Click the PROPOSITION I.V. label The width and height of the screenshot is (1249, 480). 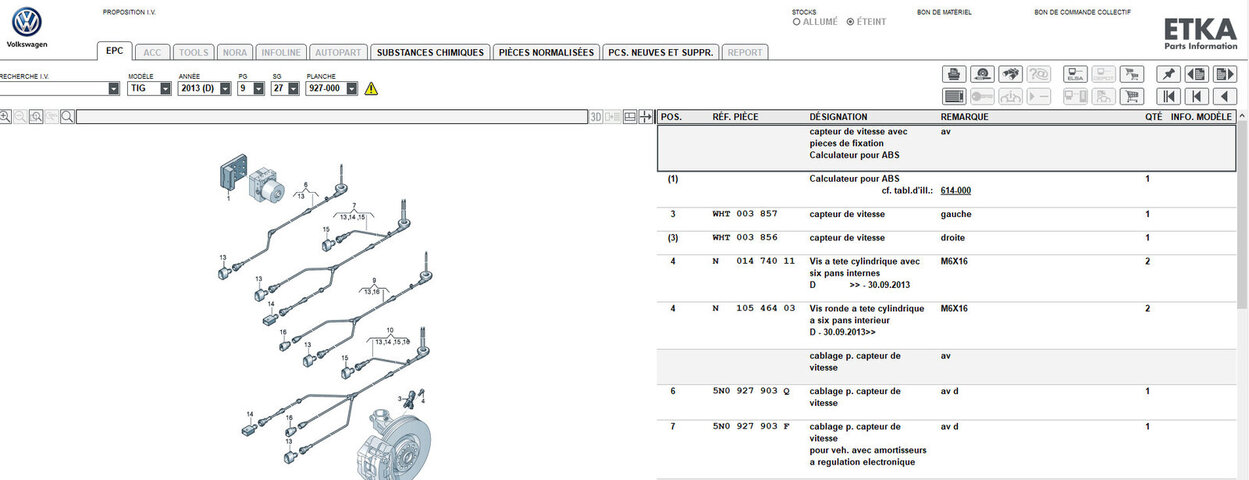tap(130, 12)
